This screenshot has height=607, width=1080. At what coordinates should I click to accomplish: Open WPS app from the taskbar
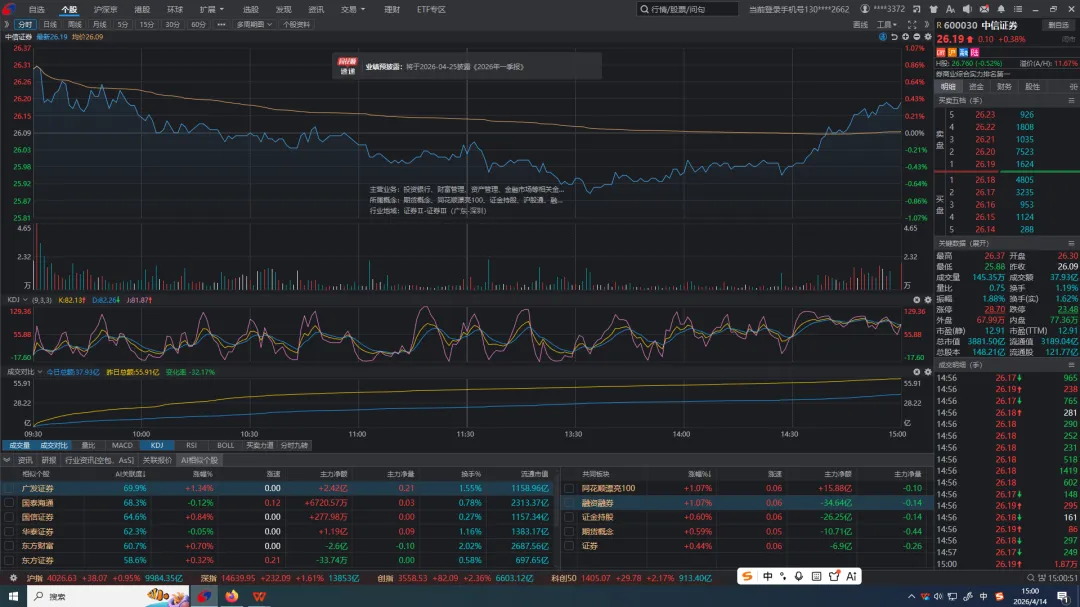coord(259,596)
